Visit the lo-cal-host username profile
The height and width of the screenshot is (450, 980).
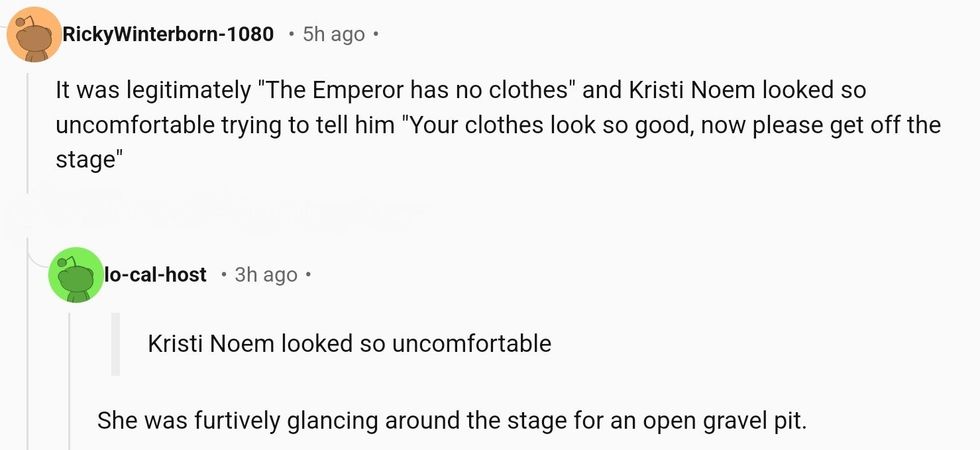pos(156,274)
